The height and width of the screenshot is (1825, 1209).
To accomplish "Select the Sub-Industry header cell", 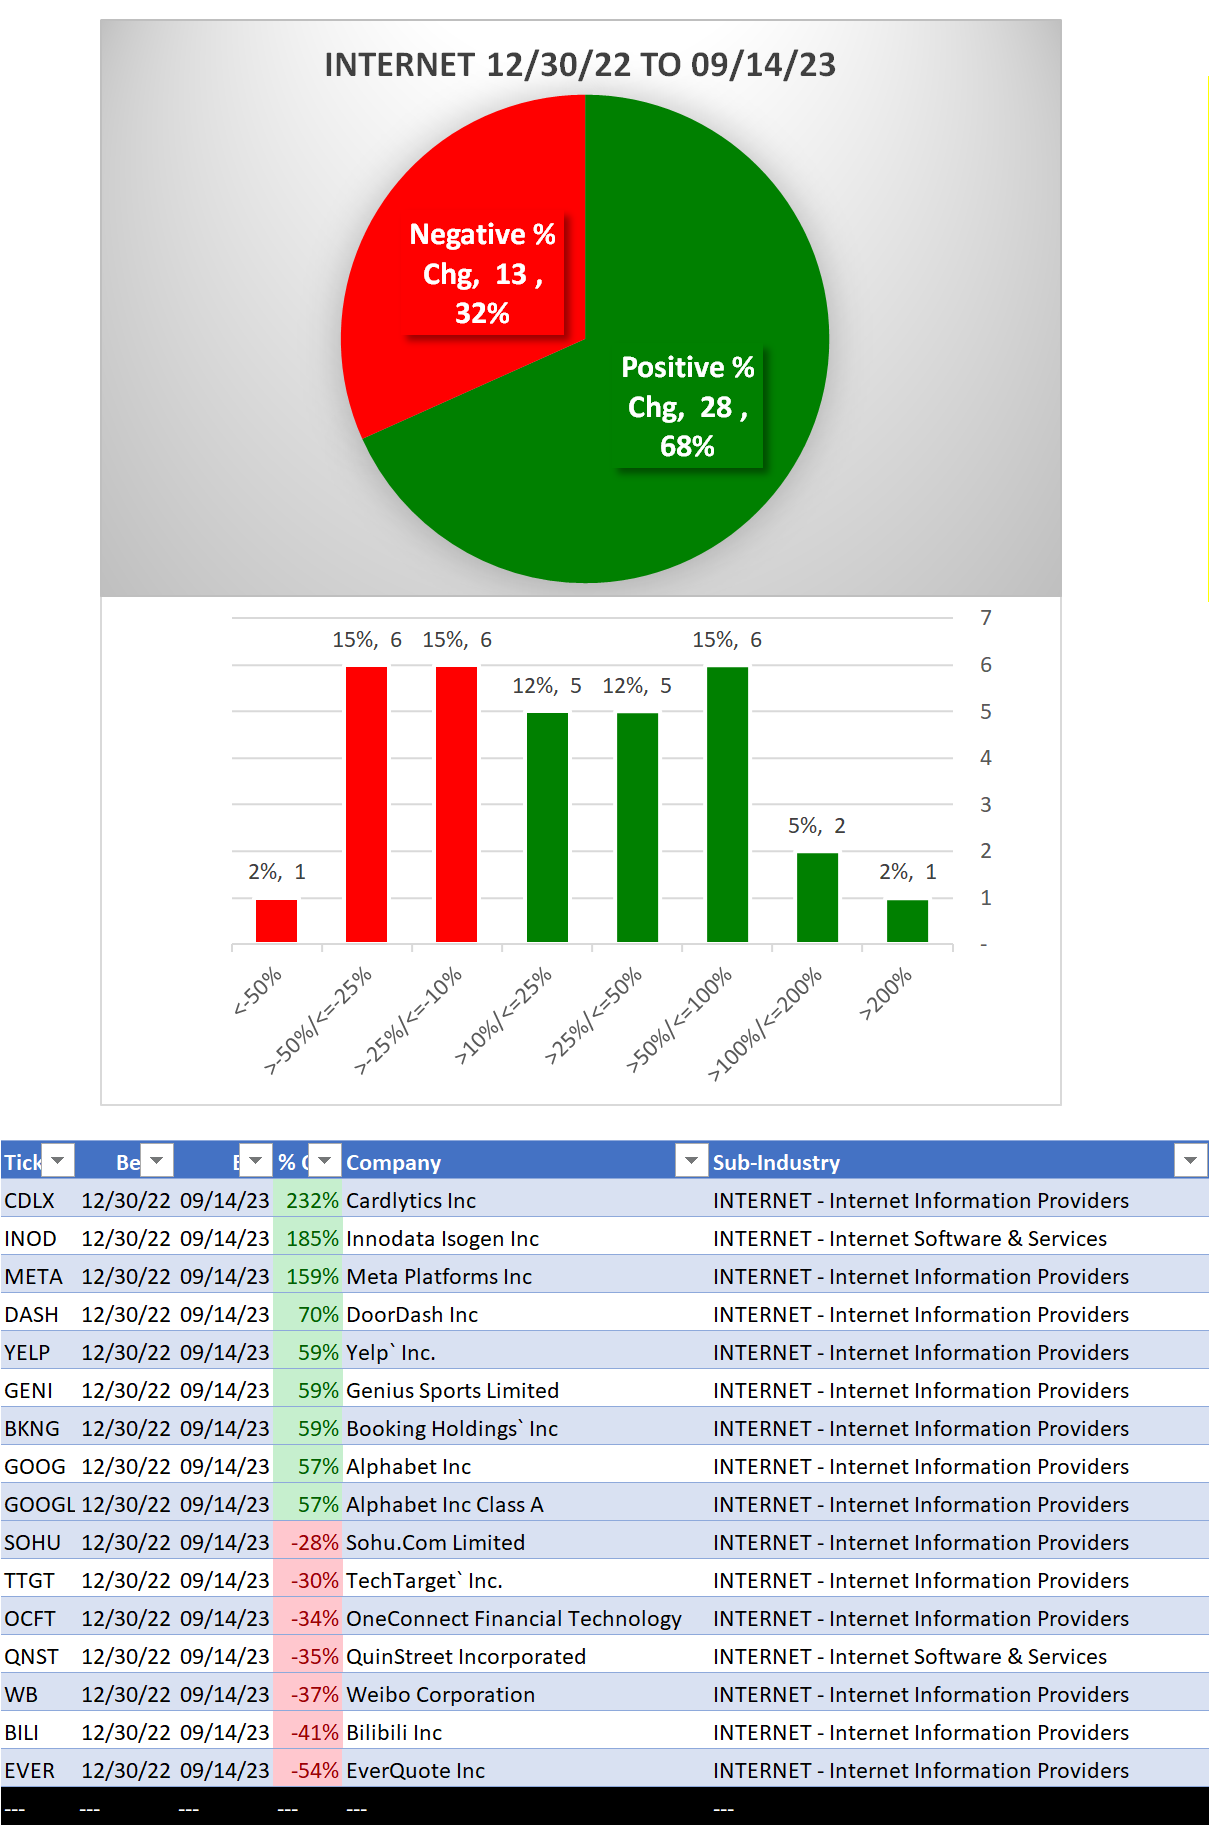I will [958, 1161].
